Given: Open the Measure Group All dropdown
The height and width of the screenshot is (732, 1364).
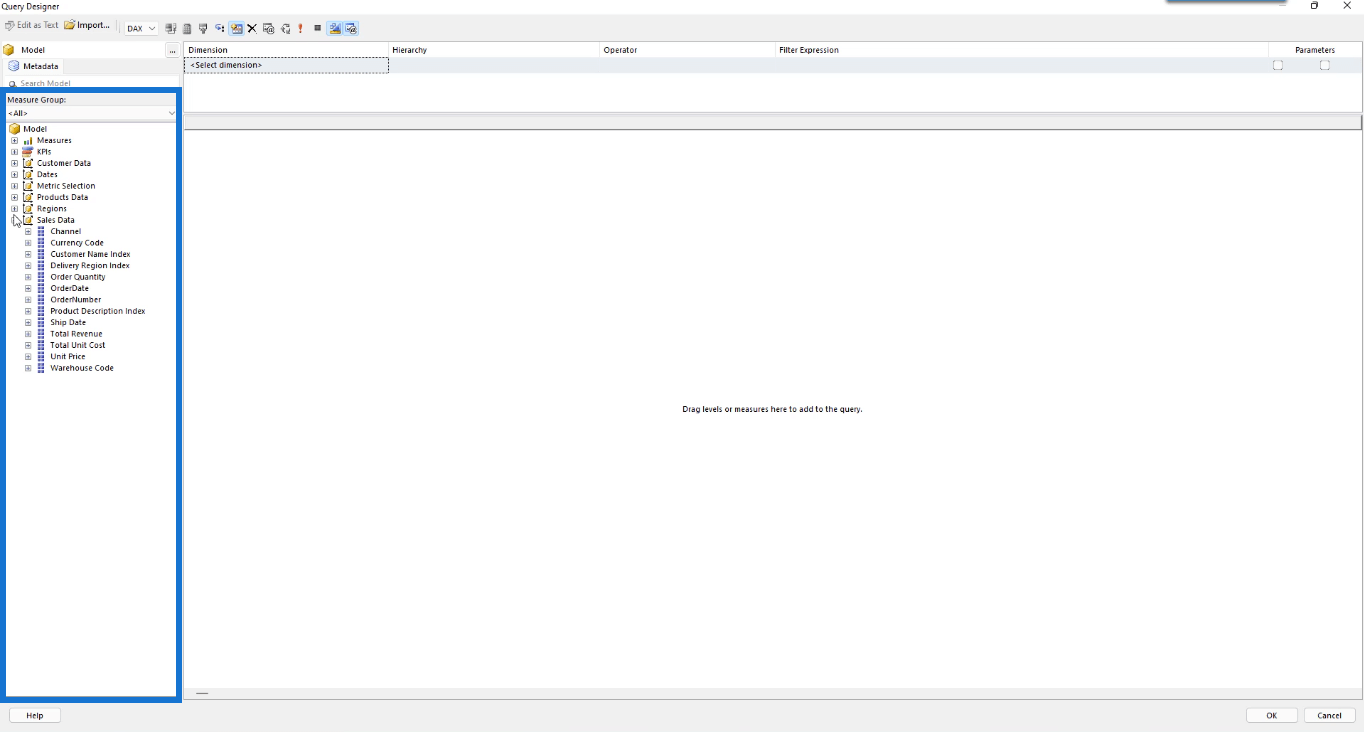Looking at the screenshot, I should click(x=91, y=113).
